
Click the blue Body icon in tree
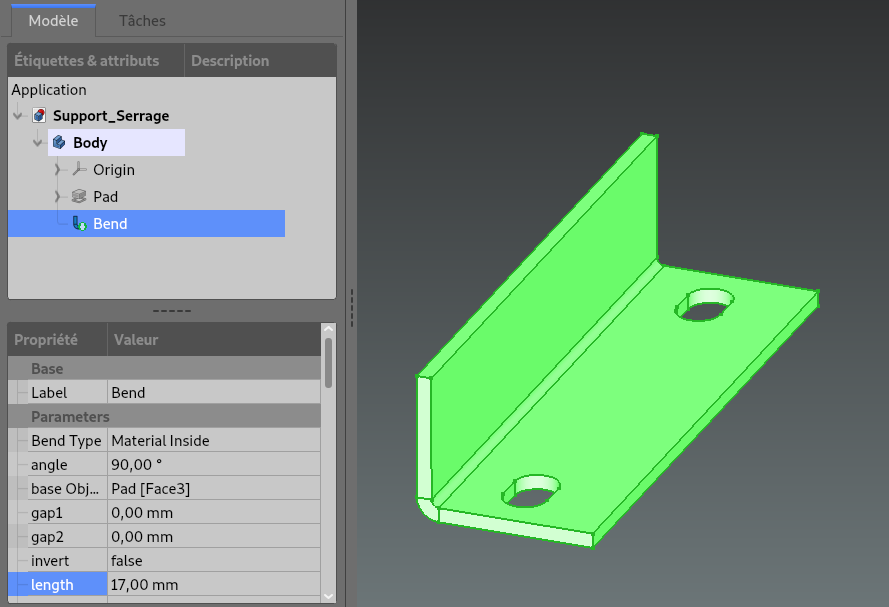tap(60, 143)
